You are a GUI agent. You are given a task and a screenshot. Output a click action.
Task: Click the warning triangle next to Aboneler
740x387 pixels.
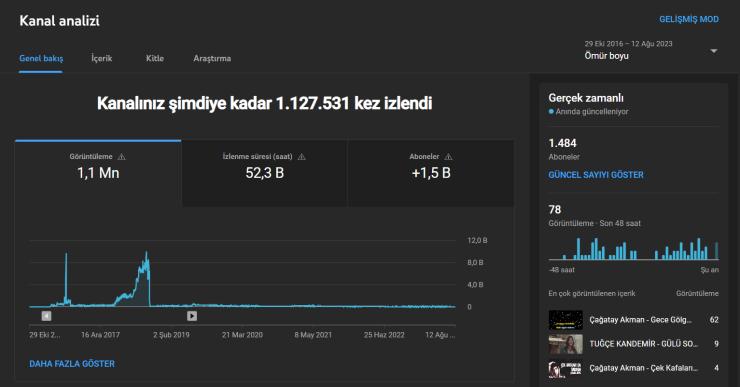[x=448, y=157]
